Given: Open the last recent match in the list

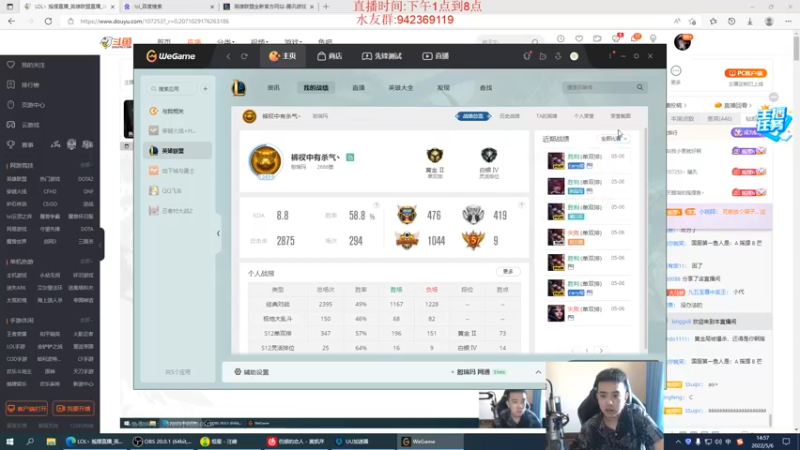Looking at the screenshot, I should 588,313.
